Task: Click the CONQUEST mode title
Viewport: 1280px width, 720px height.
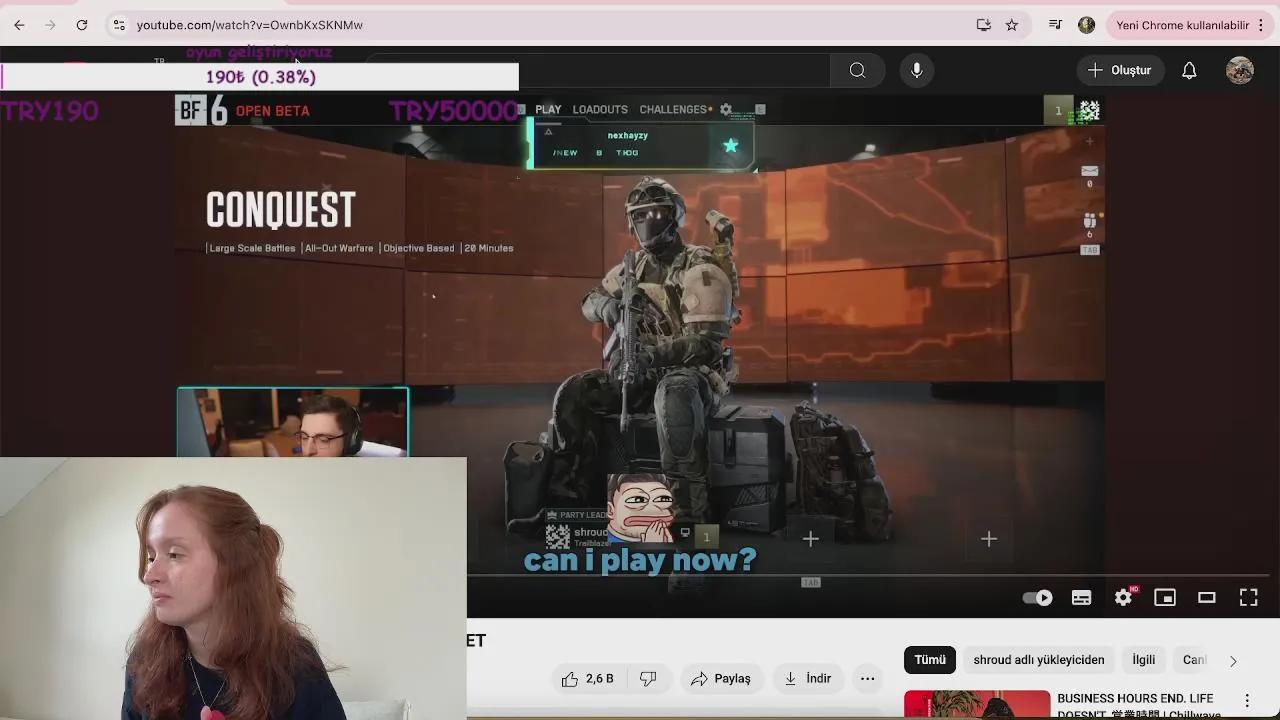Action: 281,210
